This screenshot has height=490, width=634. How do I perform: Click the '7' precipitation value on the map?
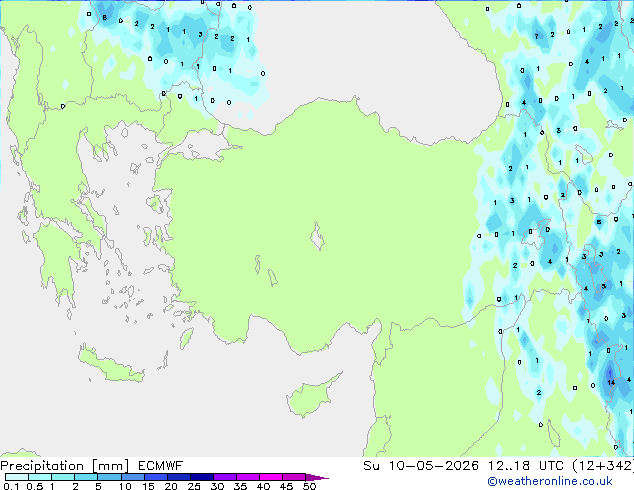pyautogui.click(x=537, y=36)
